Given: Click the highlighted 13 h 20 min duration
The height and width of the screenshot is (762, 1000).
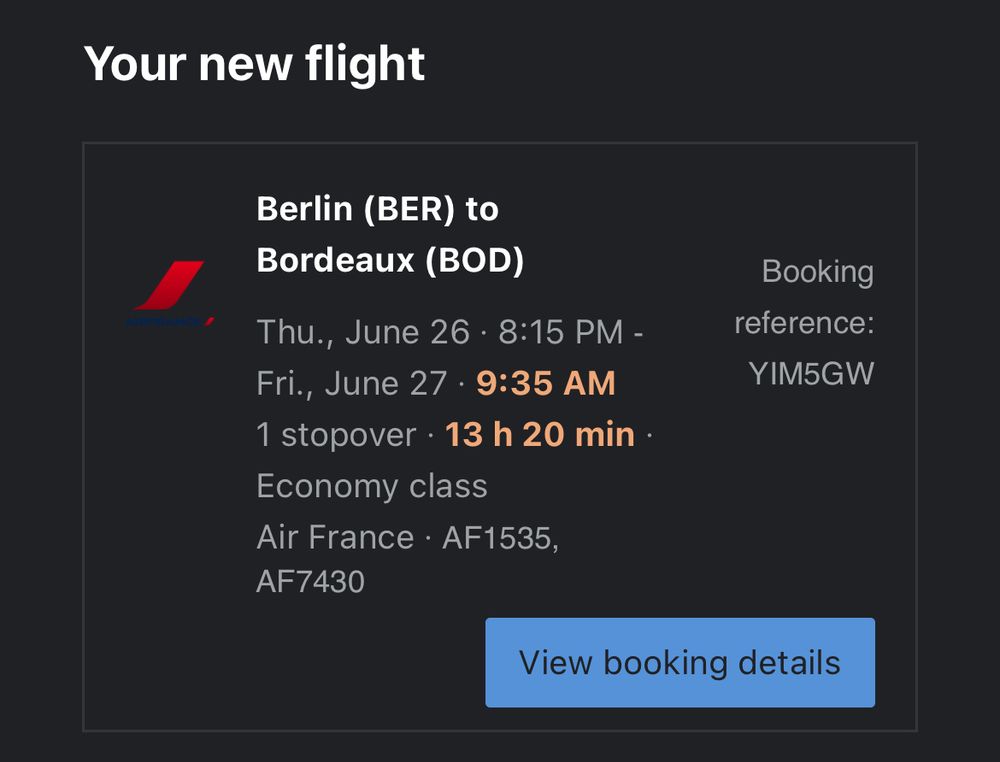Looking at the screenshot, I should coord(540,435).
